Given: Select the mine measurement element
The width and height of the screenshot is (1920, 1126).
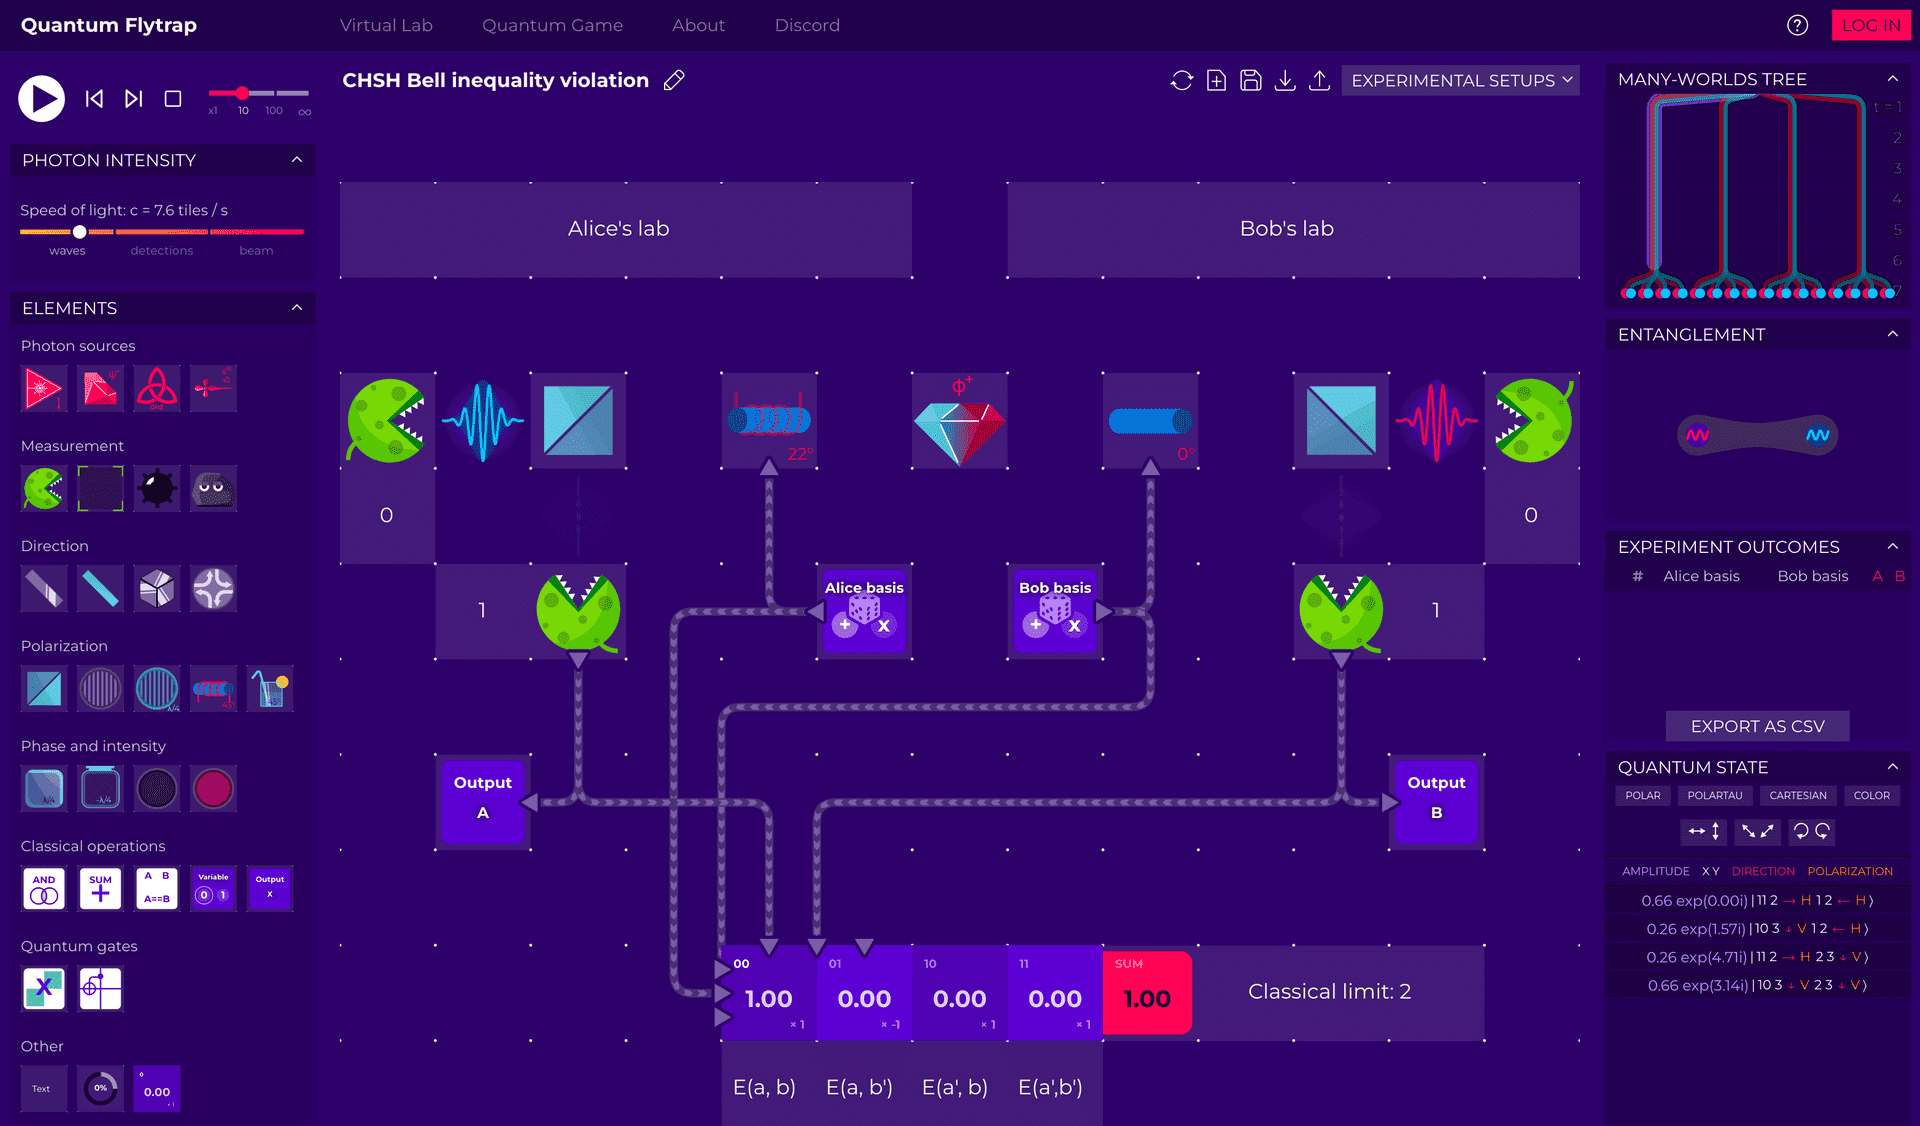Looking at the screenshot, I should 157,489.
